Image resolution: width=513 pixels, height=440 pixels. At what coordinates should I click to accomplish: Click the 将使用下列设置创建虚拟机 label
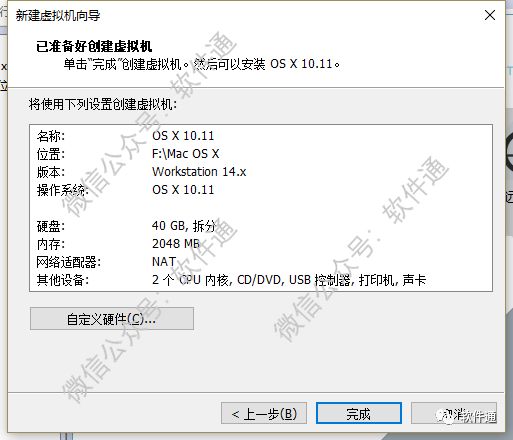tap(103, 104)
